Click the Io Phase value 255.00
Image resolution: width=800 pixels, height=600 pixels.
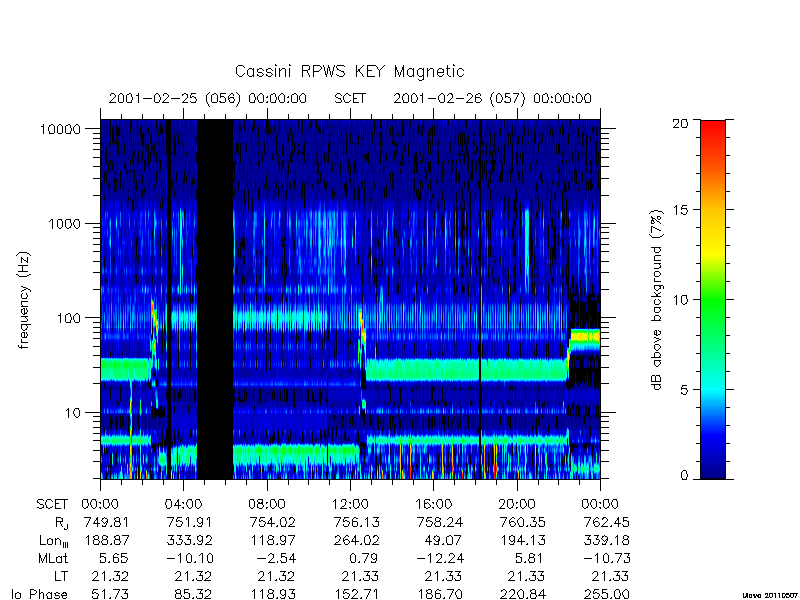607,594
